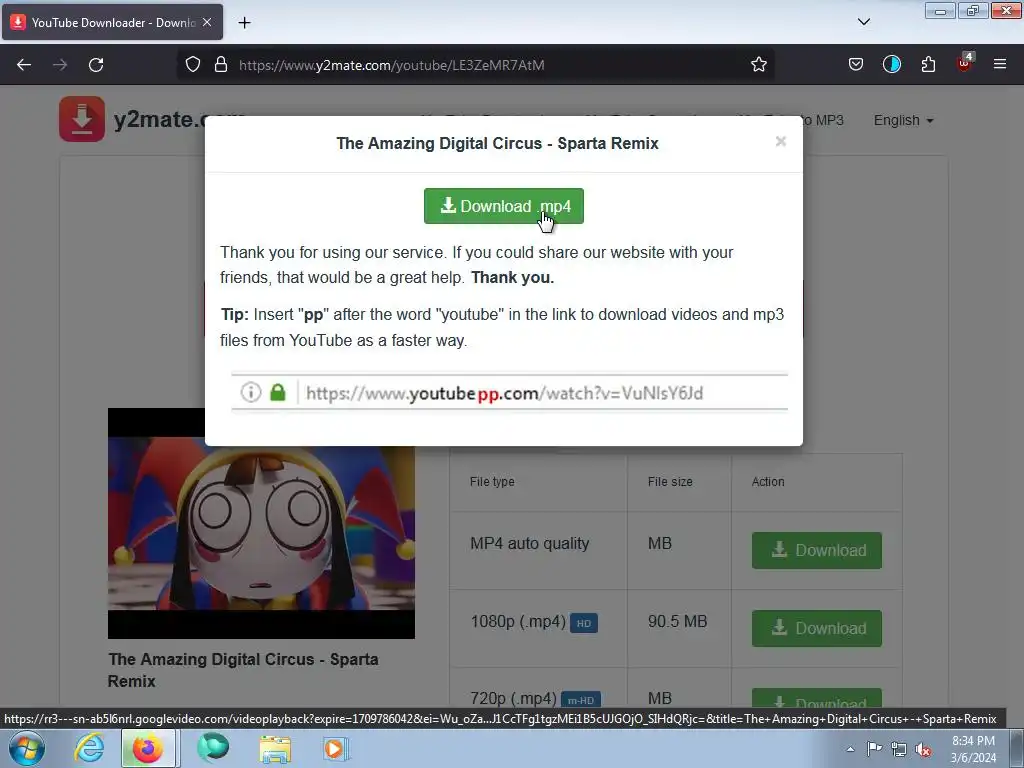Open the tracking protection shield icon
The width and height of the screenshot is (1024, 768).
click(x=193, y=65)
